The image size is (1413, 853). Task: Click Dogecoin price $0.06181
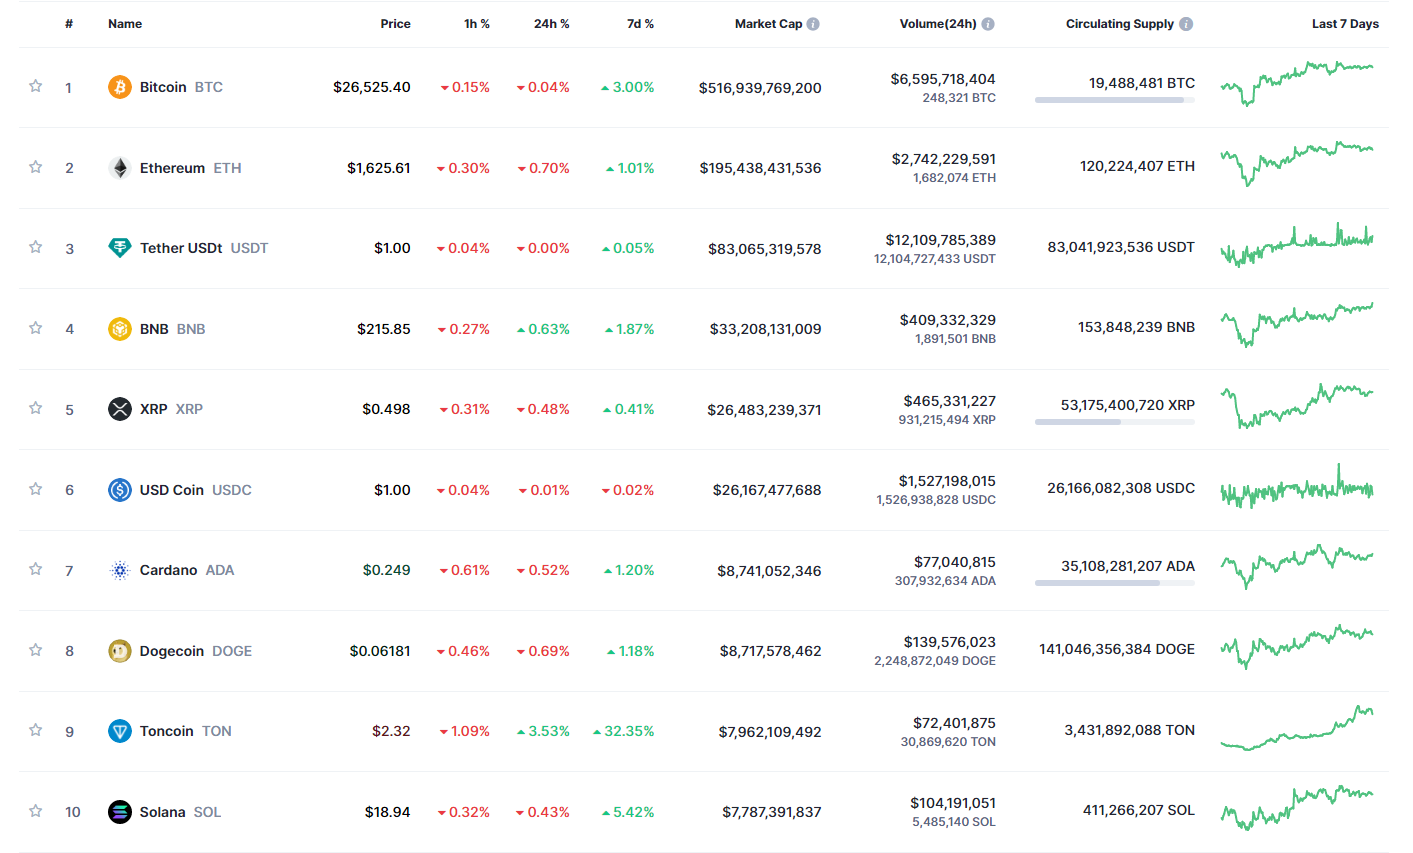coord(380,651)
